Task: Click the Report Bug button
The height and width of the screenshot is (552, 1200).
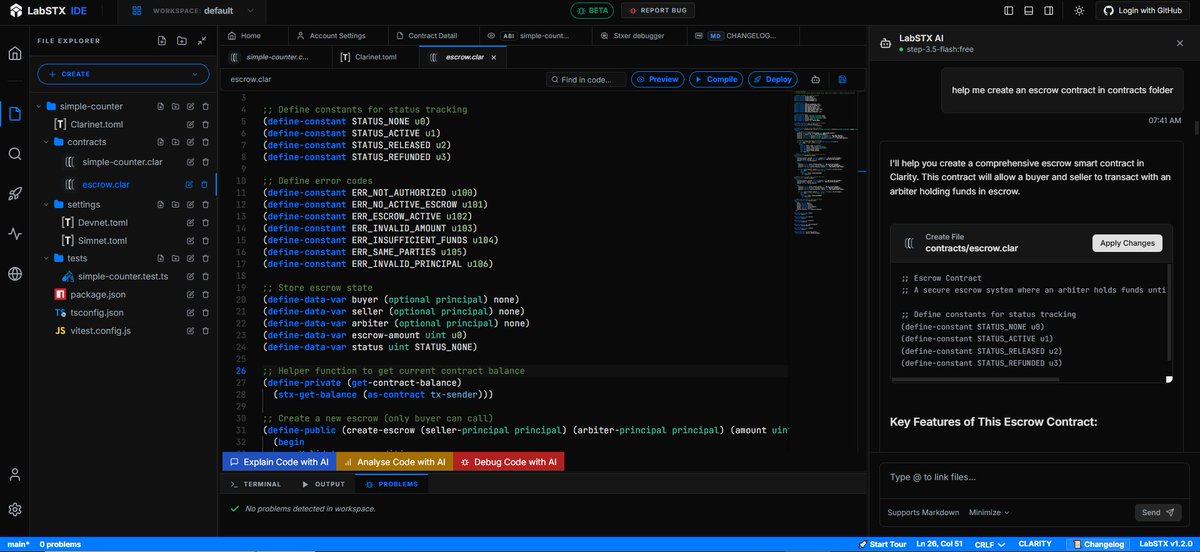Action: pos(657,10)
